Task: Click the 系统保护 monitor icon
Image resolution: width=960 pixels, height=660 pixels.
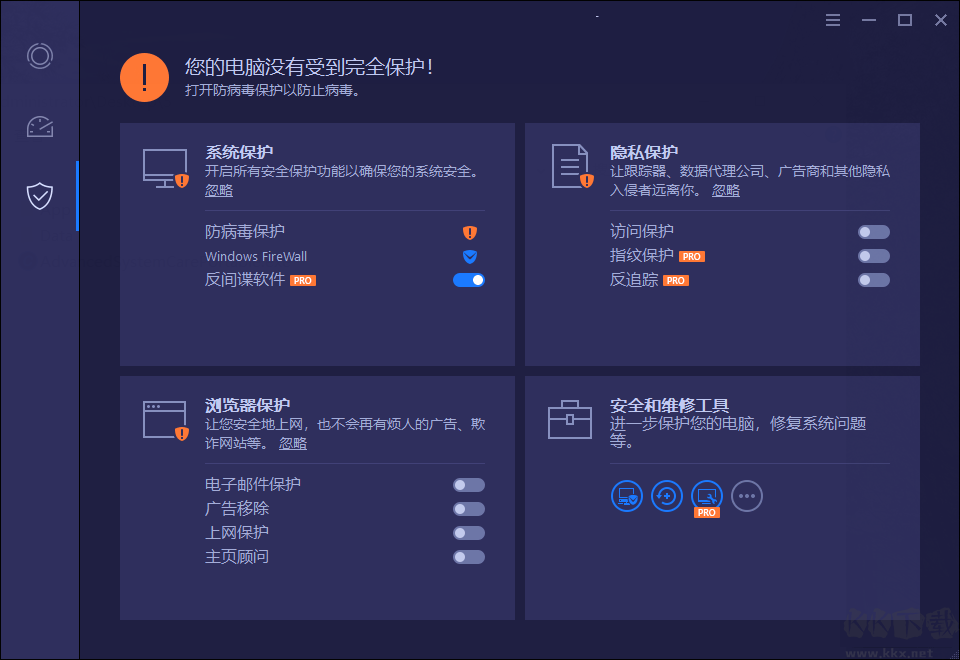Action: (165, 168)
